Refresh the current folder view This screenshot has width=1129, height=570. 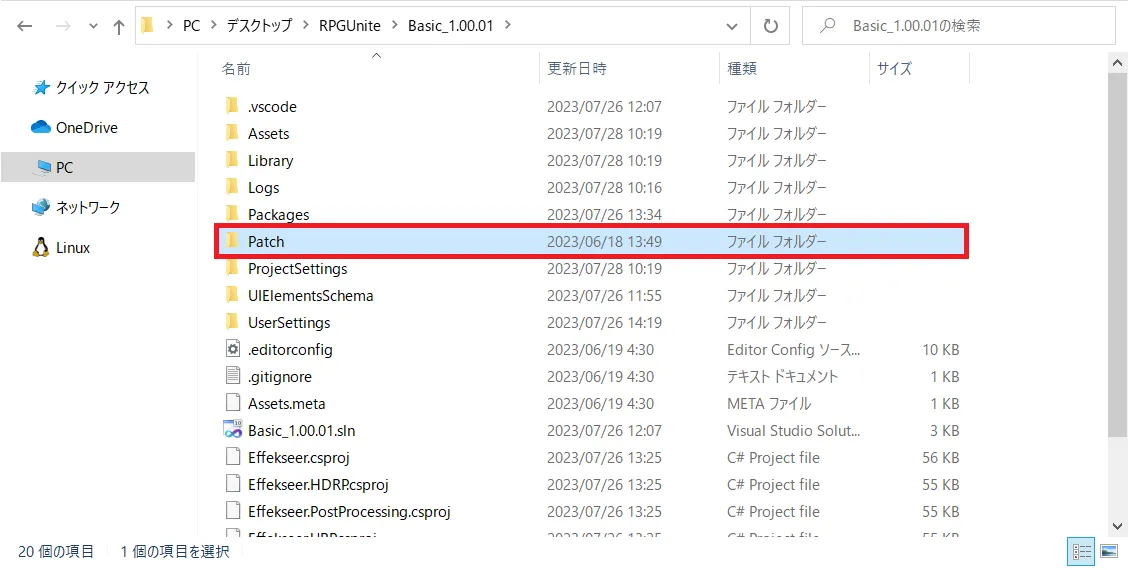tap(770, 26)
